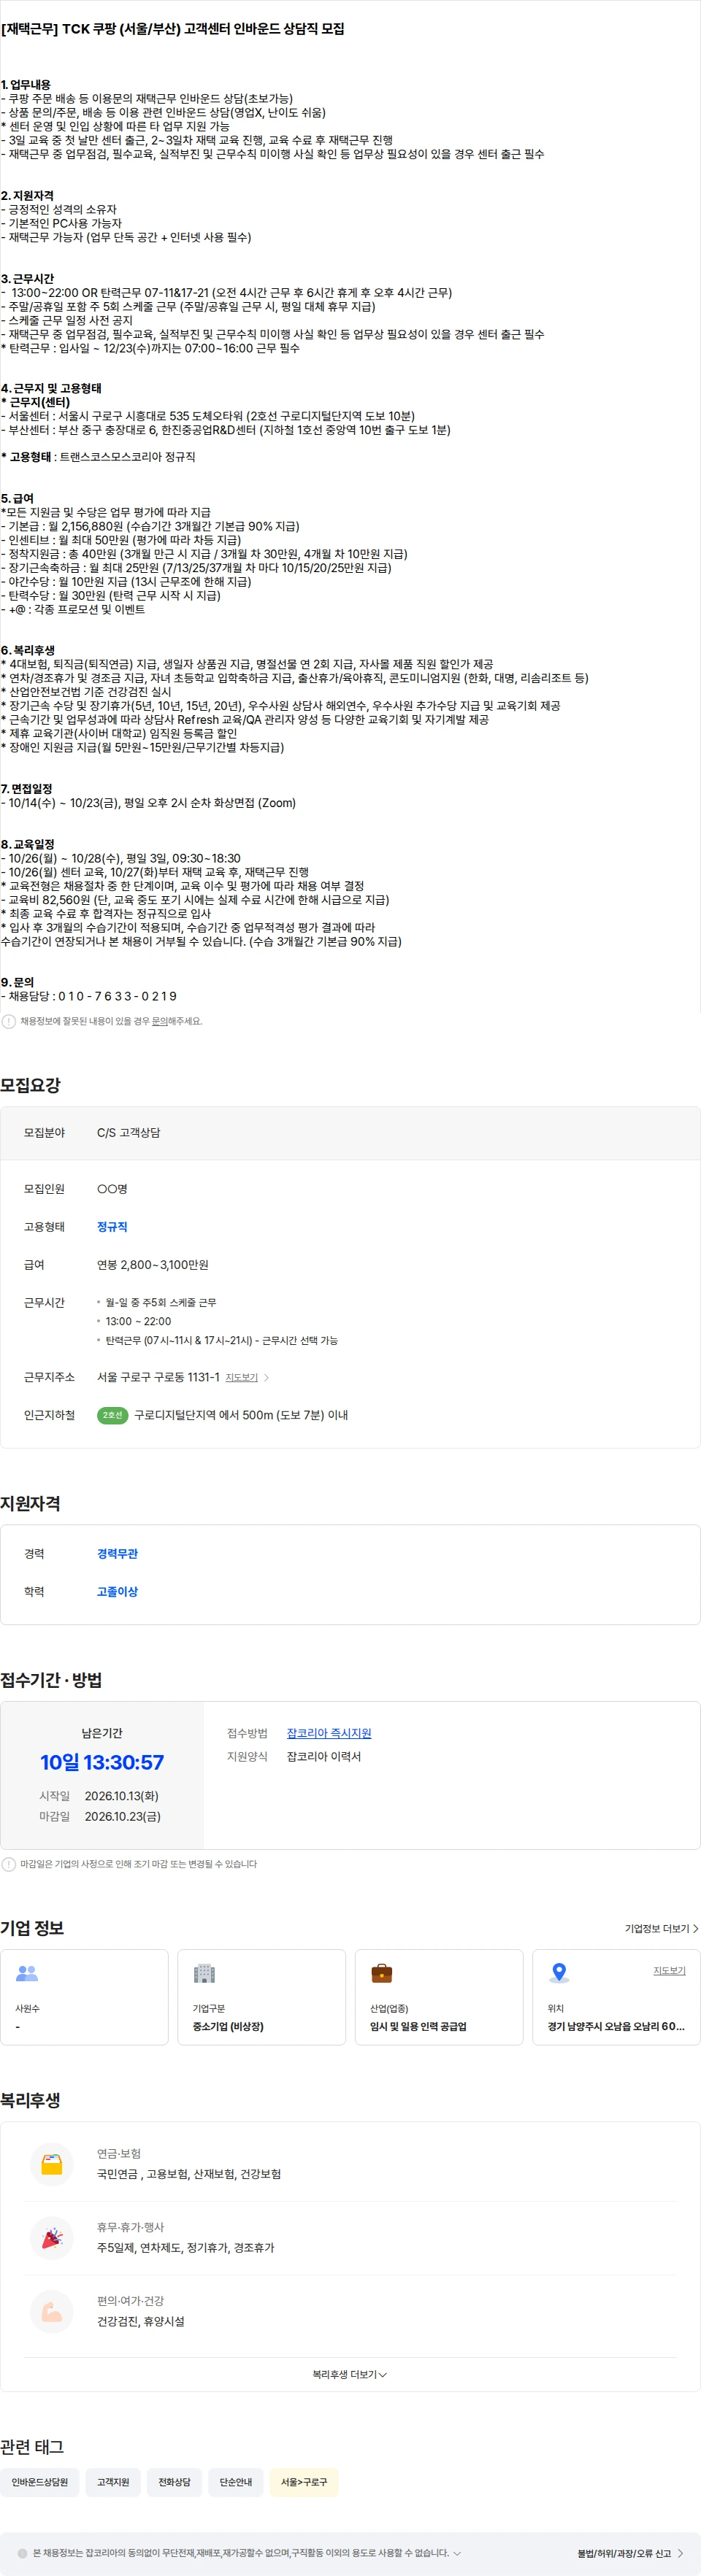Expand 복리후생 더보기

(350, 2374)
